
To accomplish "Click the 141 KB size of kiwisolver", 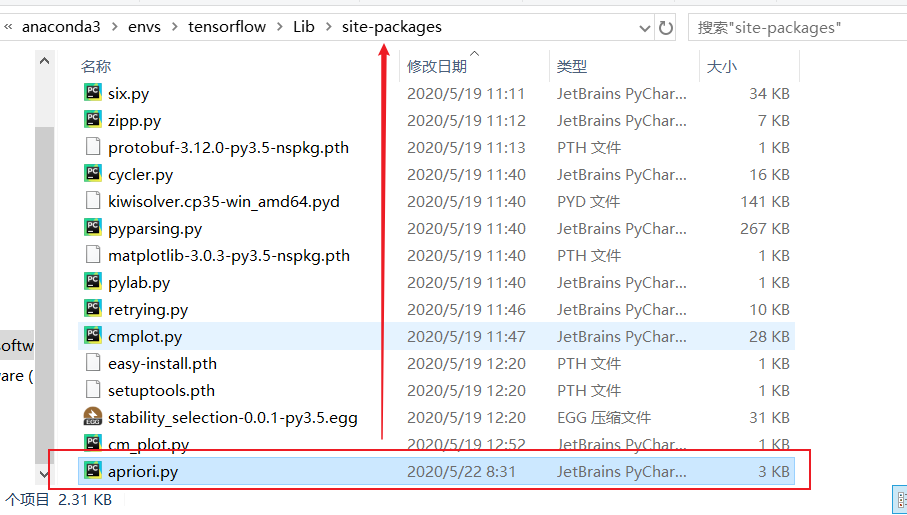I will [x=765, y=201].
